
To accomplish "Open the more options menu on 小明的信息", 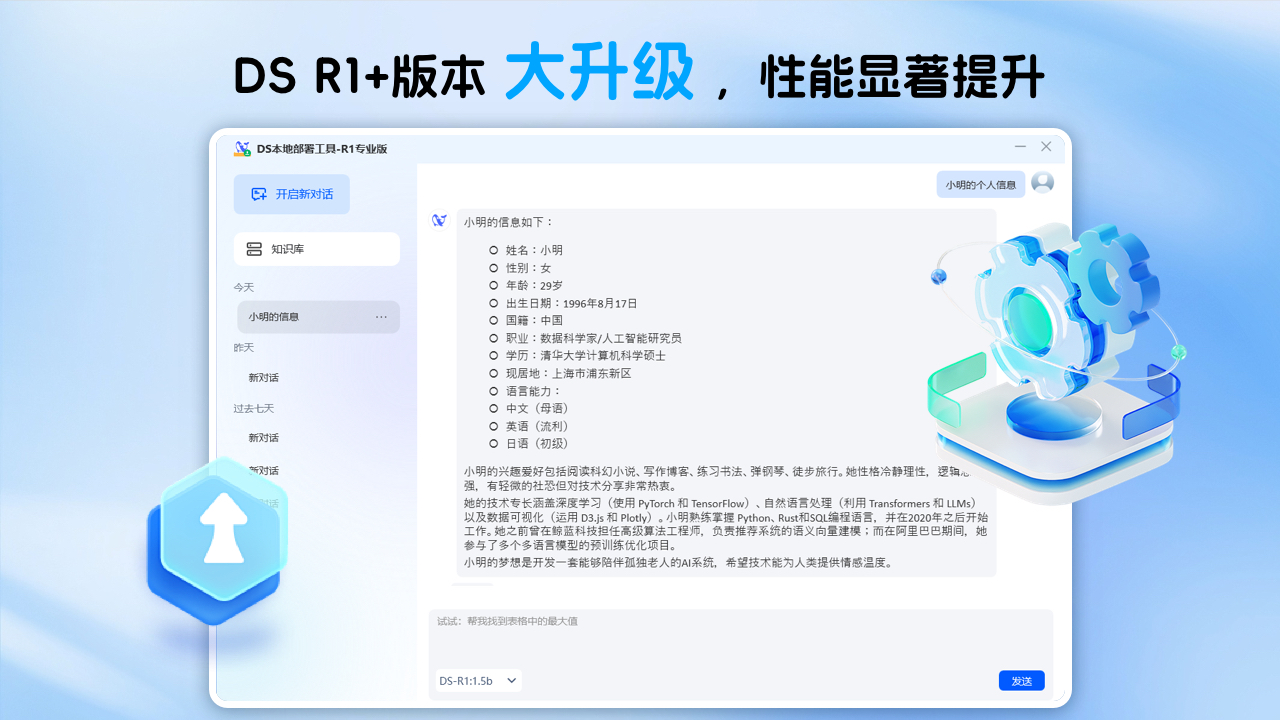I will (x=381, y=316).
